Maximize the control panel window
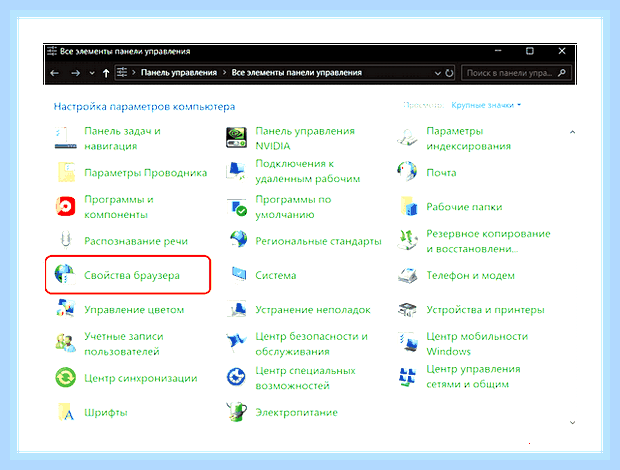 coord(530,51)
